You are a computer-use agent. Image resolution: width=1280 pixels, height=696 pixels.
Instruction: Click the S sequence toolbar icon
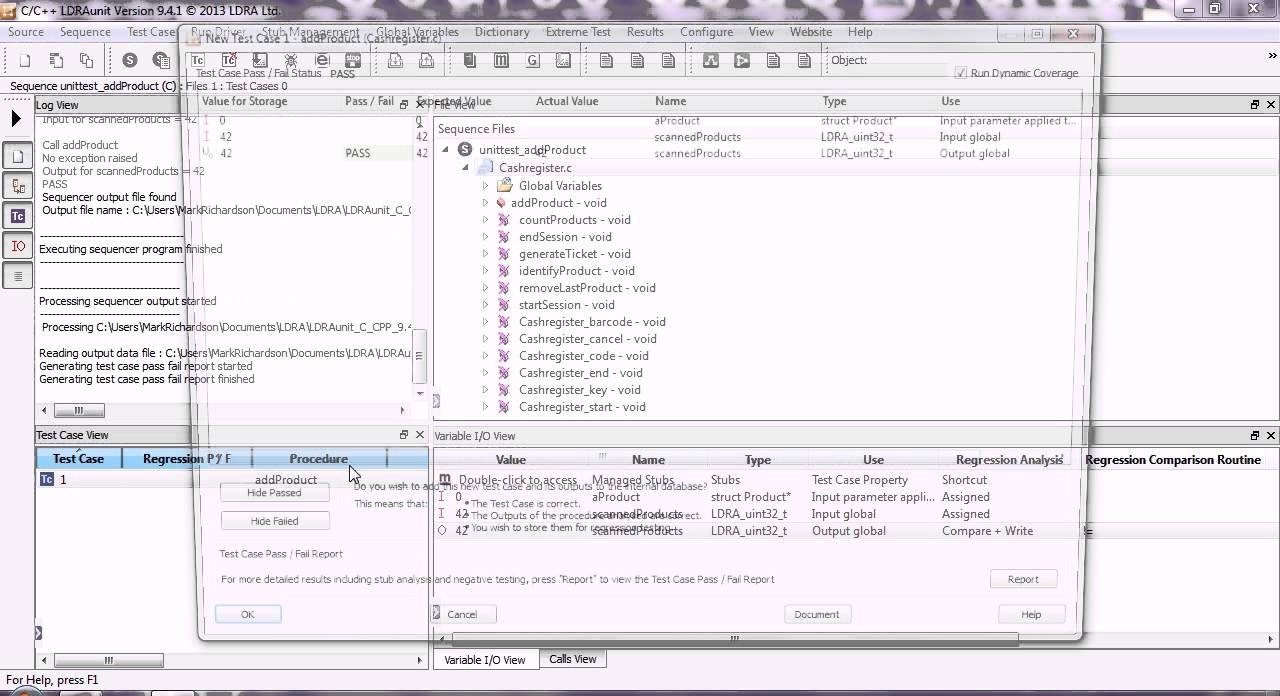pos(130,60)
